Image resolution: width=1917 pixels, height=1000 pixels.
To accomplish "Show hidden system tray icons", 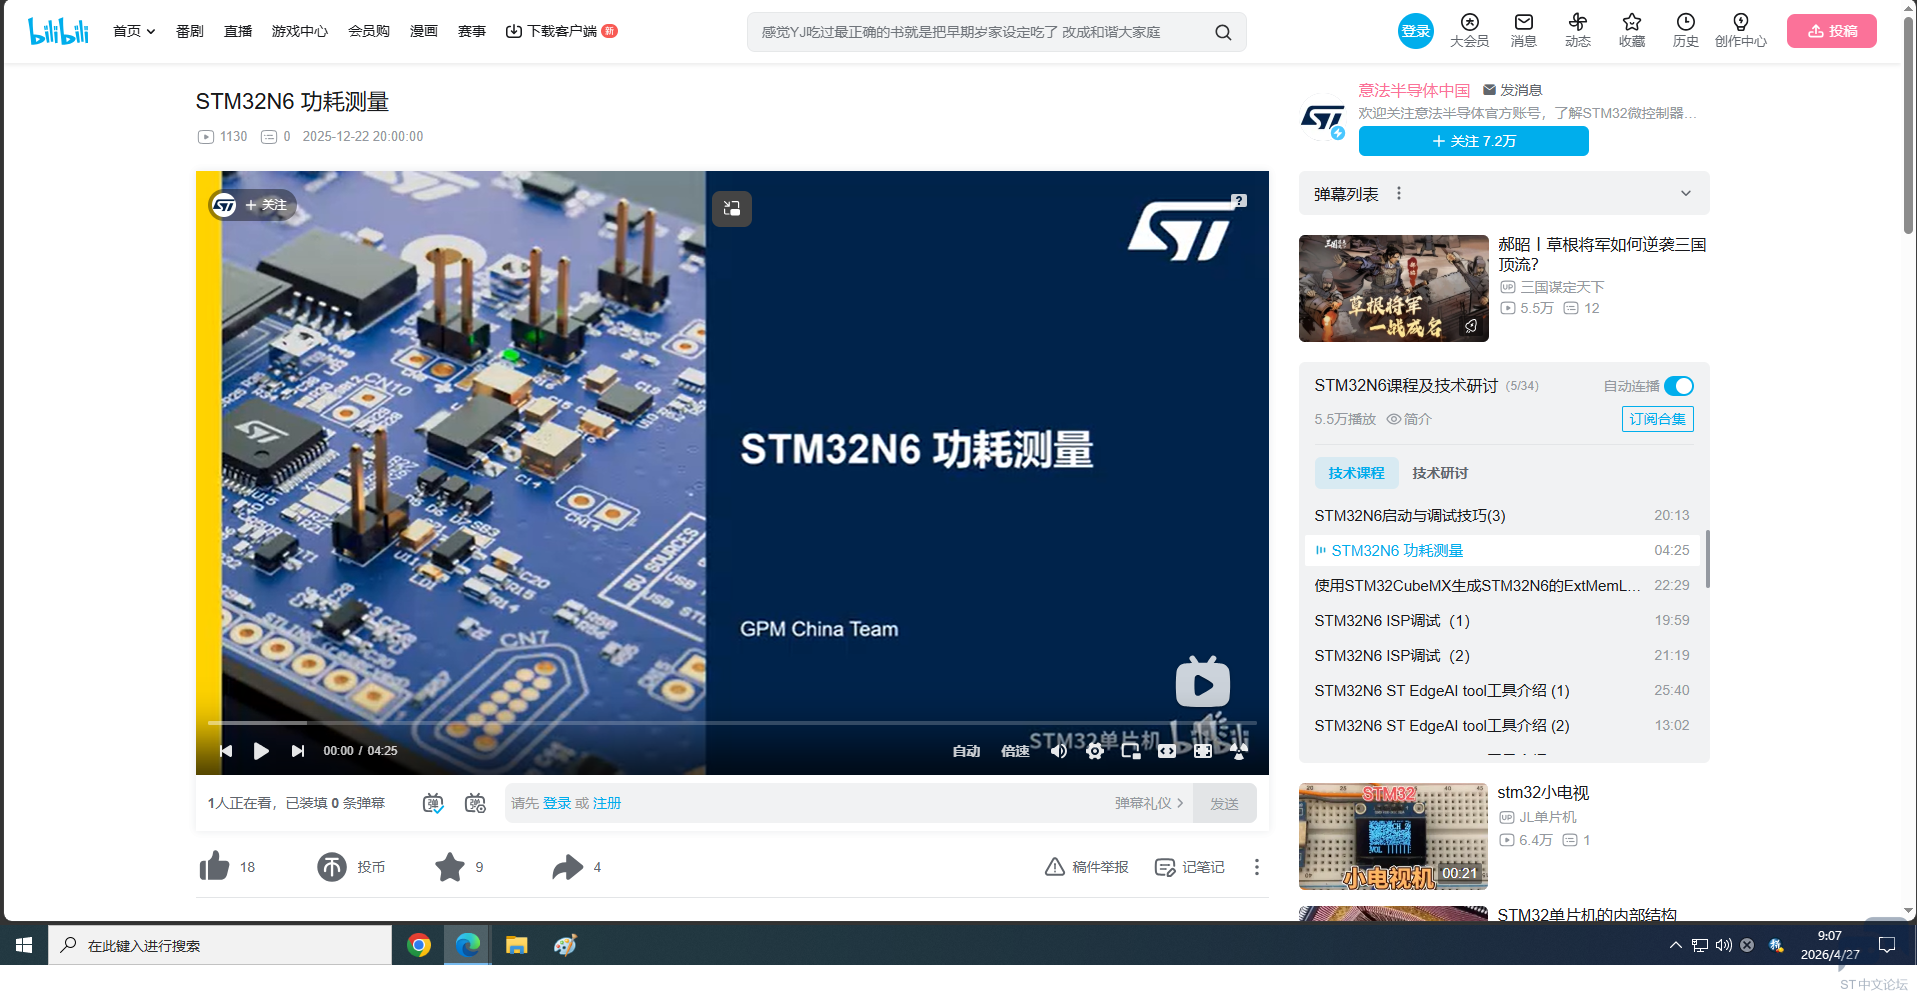I will 1675,945.
